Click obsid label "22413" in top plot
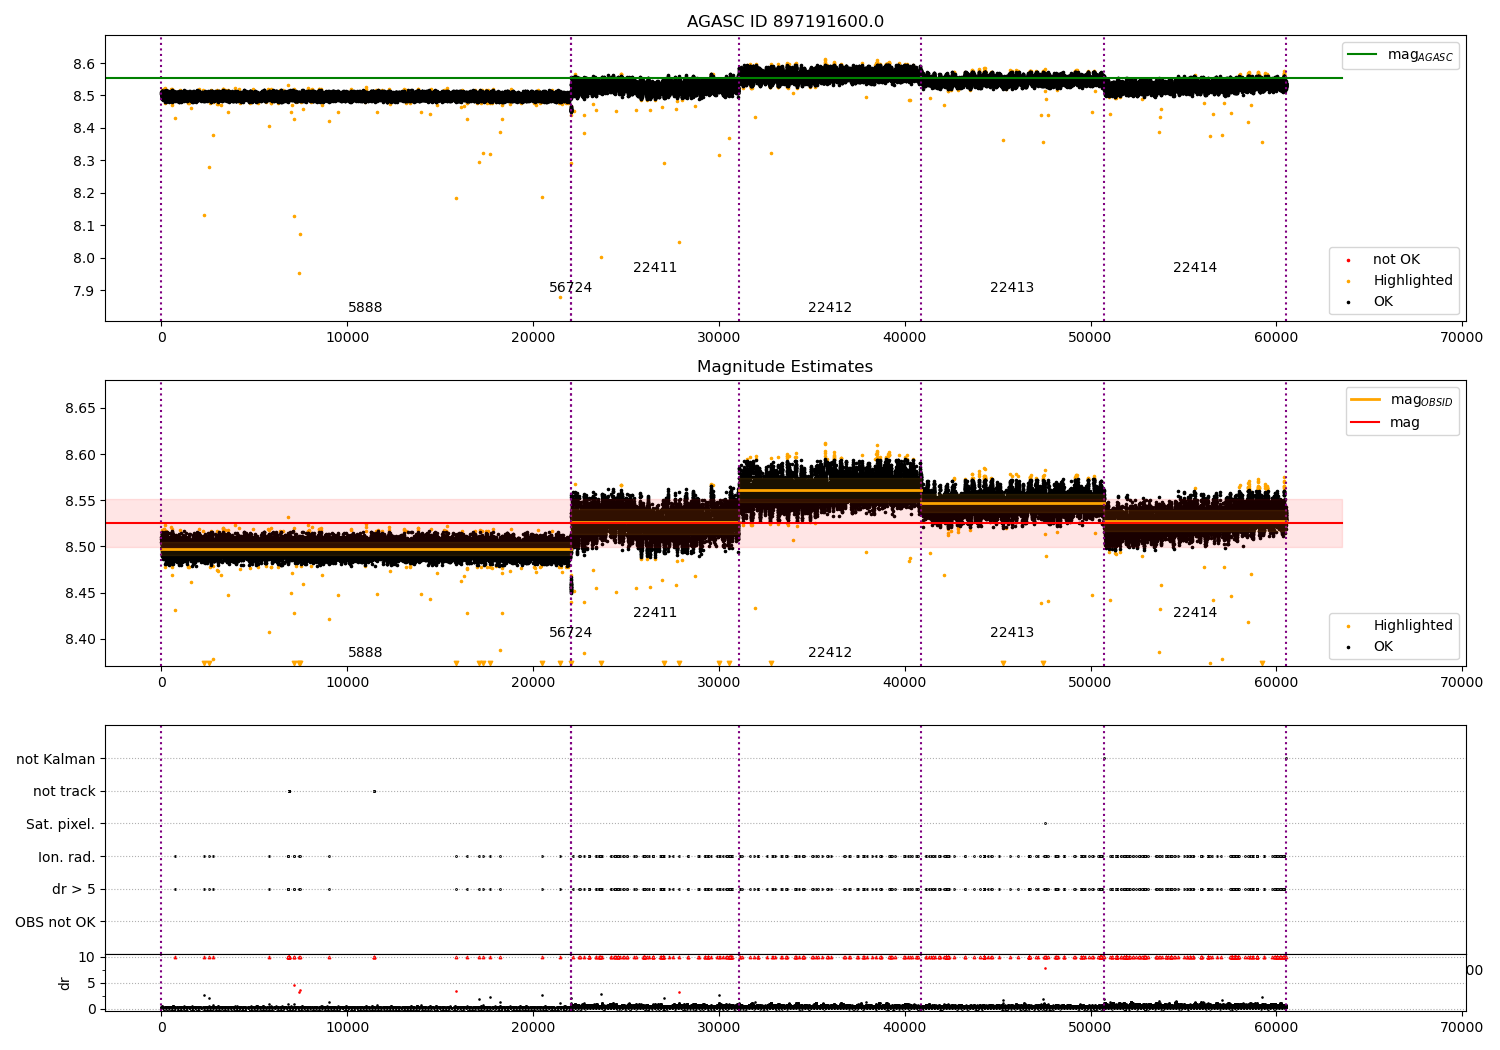This screenshot has width=1500, height=1050. coord(1012,288)
